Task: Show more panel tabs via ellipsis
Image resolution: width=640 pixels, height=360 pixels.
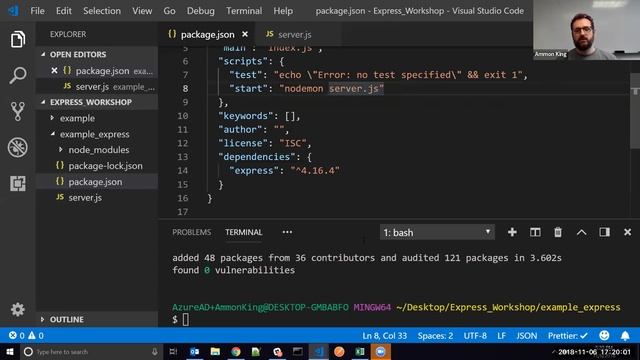Action: click(287, 232)
